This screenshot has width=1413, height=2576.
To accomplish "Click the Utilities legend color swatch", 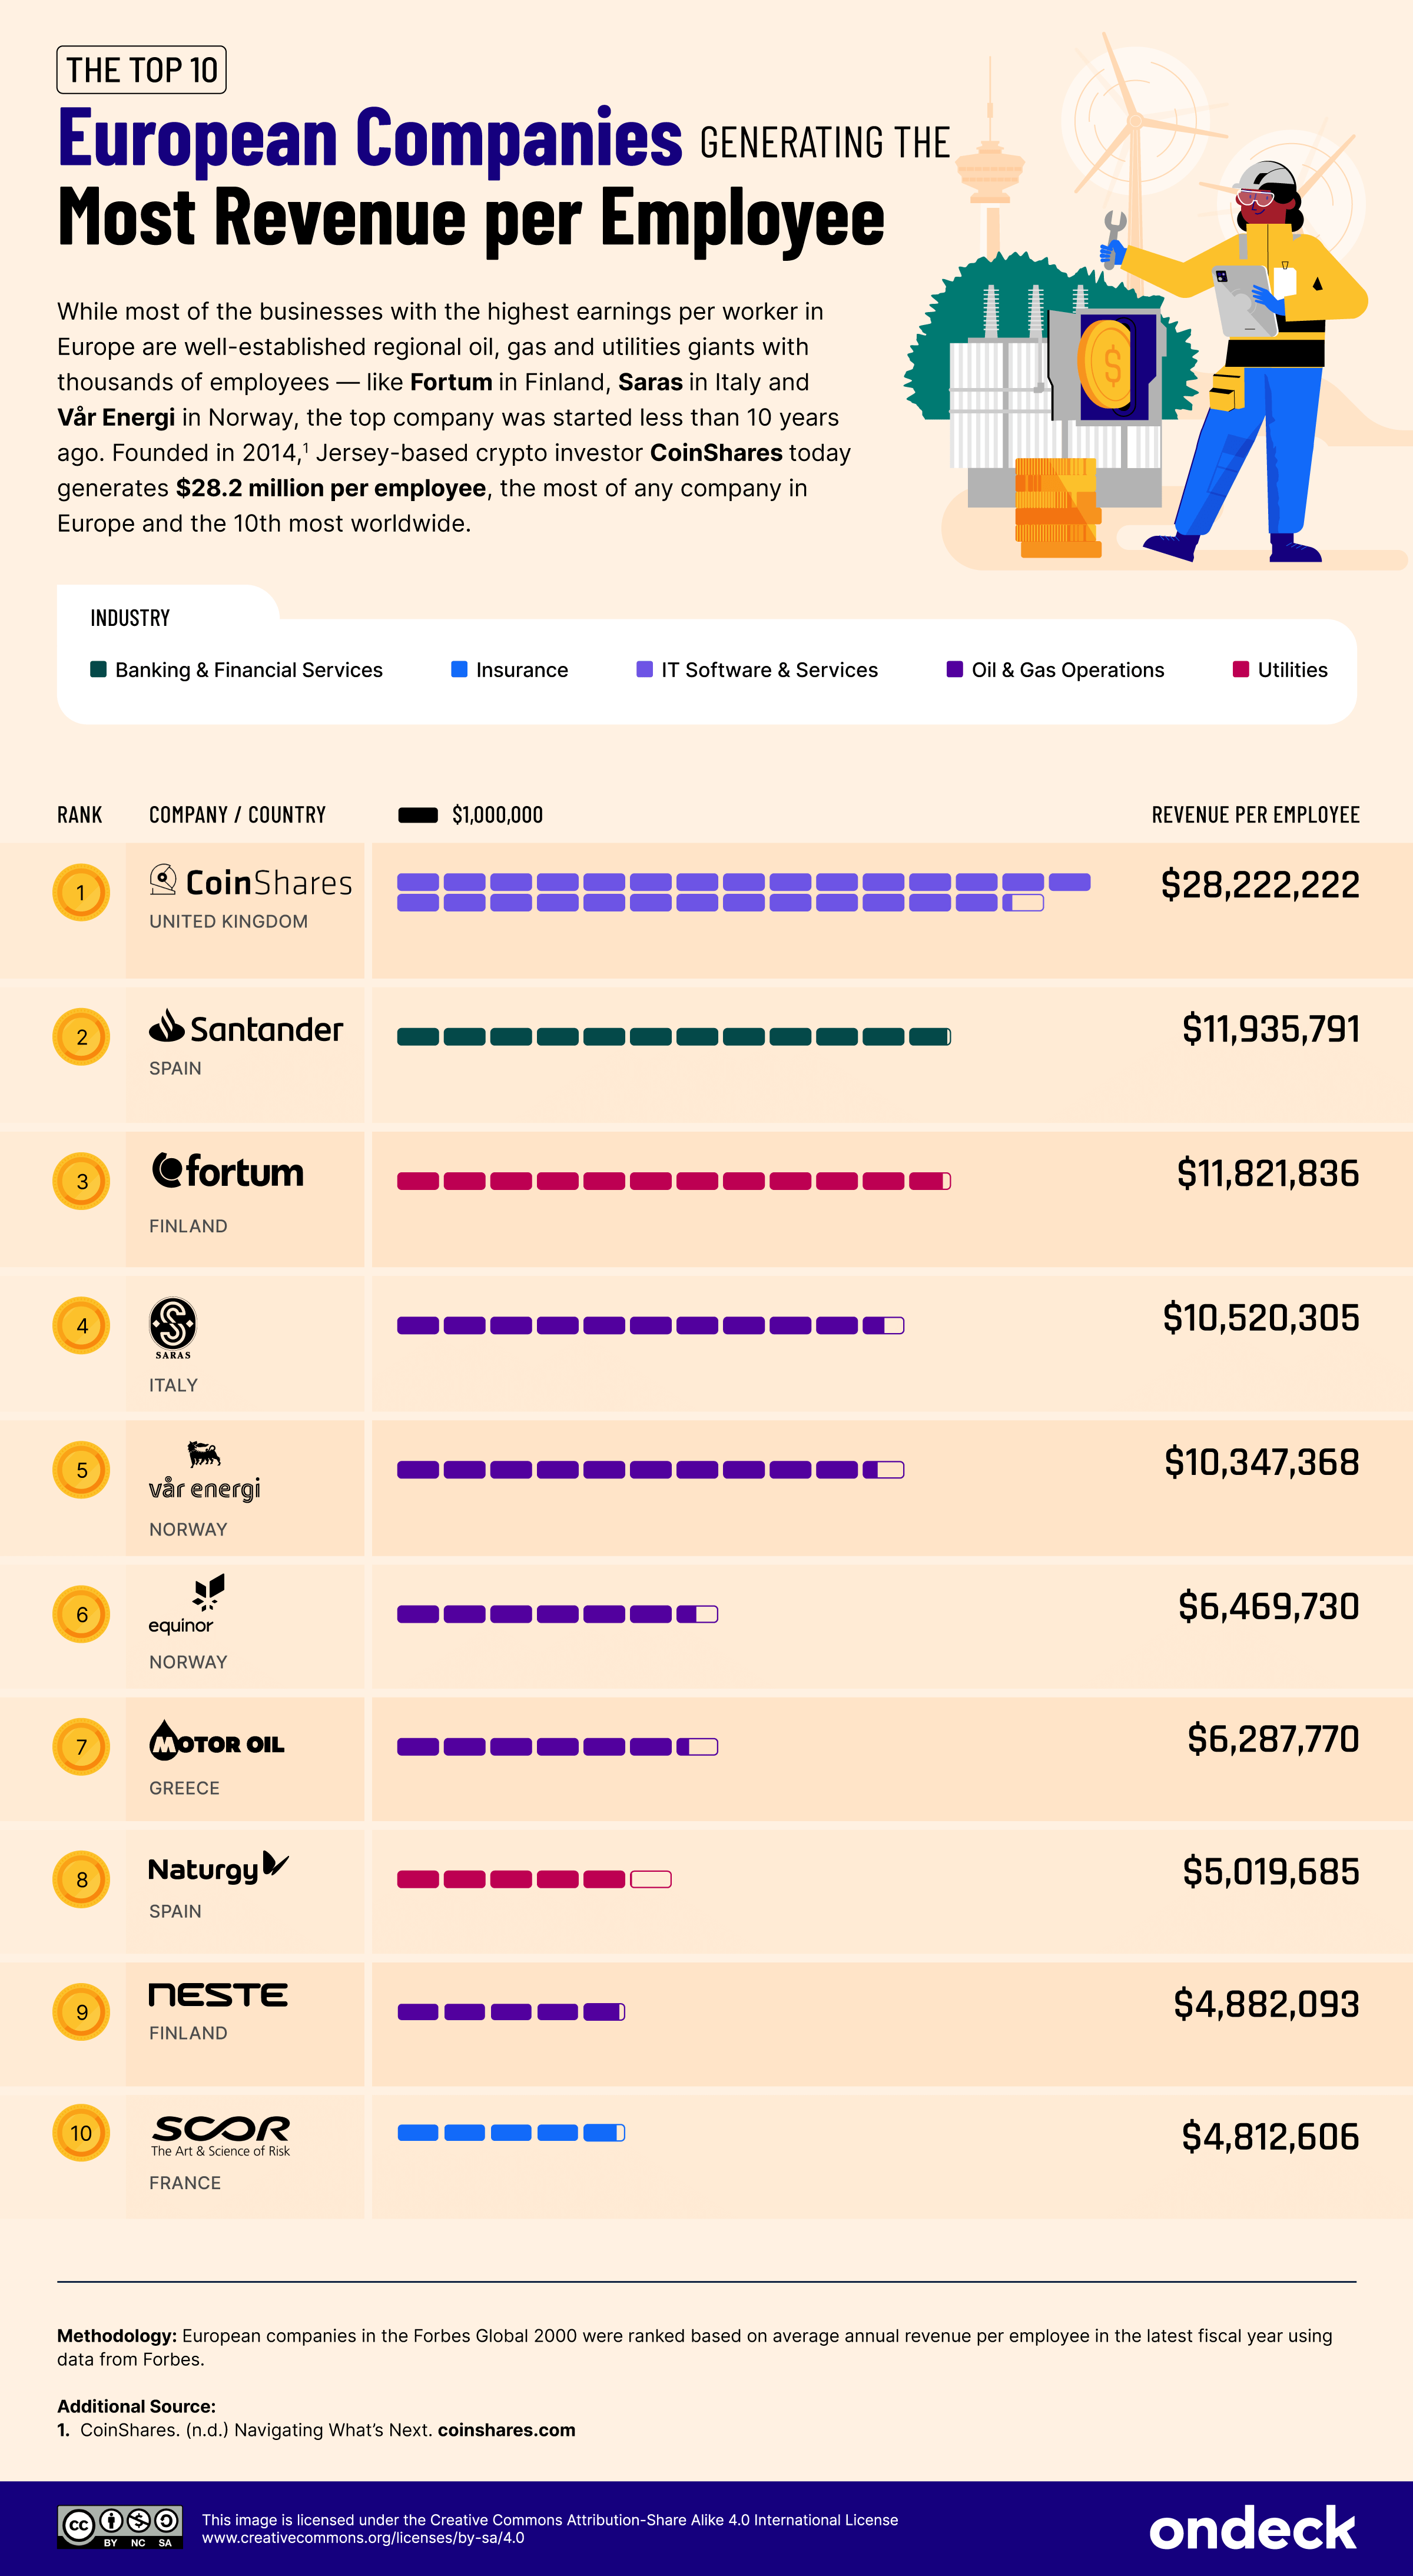I will pos(1241,670).
